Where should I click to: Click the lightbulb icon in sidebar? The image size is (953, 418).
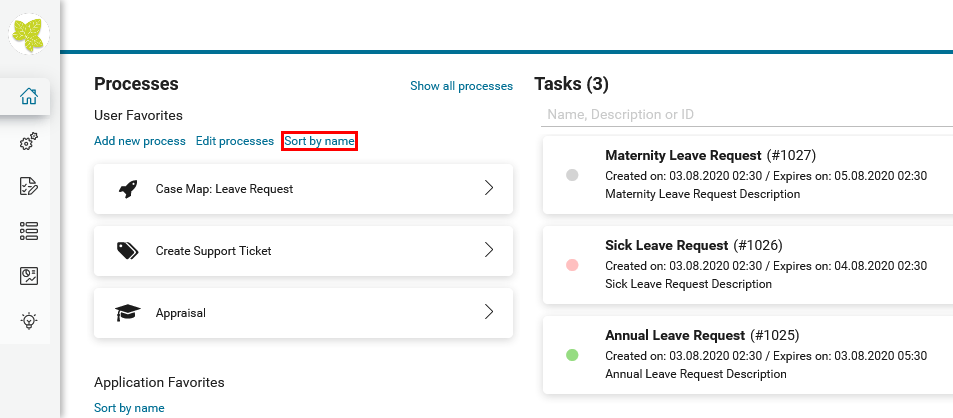click(x=29, y=321)
